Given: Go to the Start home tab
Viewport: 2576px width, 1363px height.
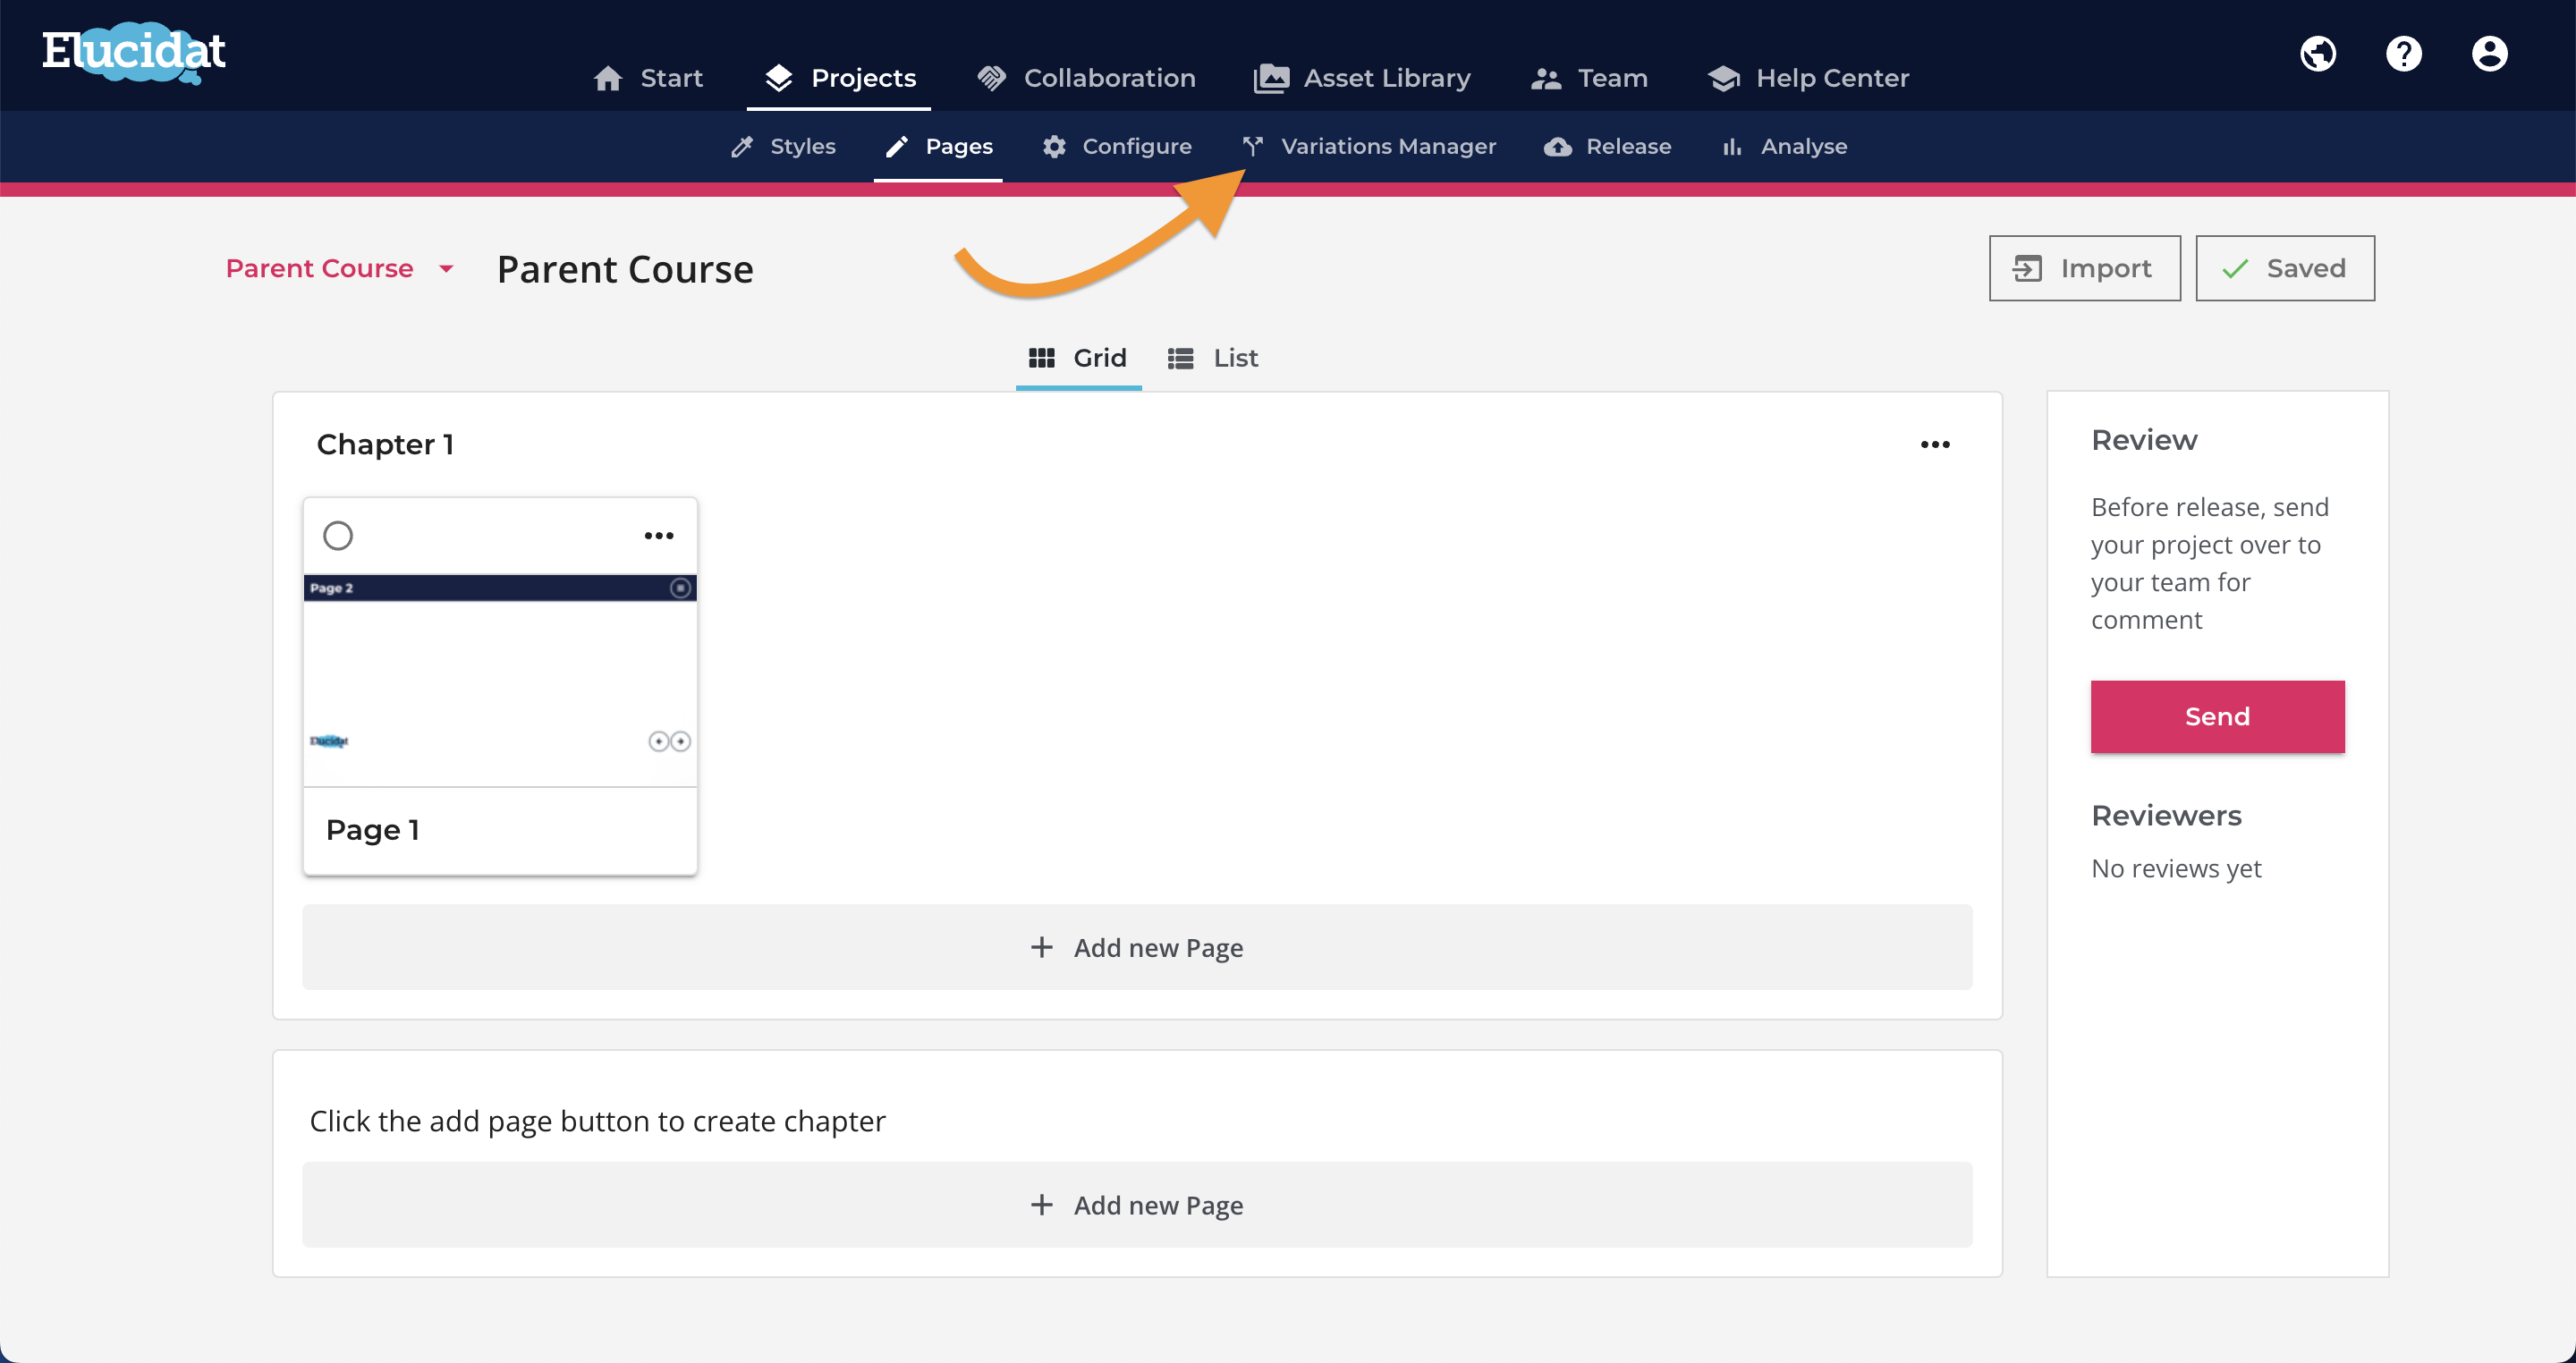Looking at the screenshot, I should click(x=648, y=78).
